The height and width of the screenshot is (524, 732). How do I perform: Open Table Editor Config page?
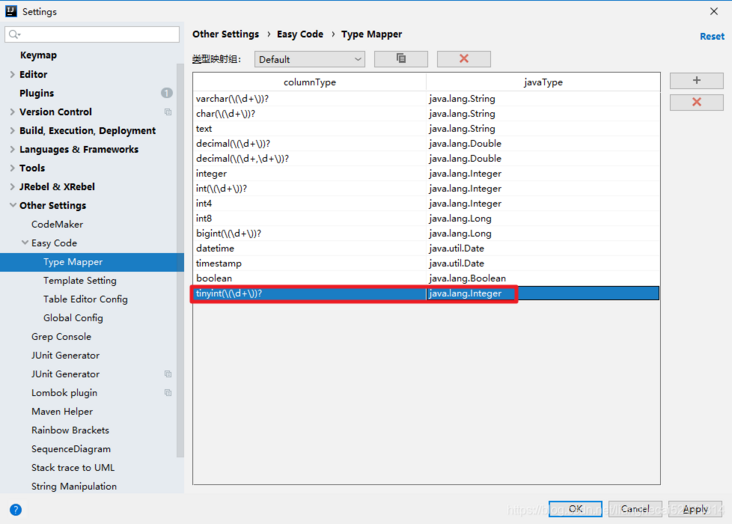click(85, 299)
